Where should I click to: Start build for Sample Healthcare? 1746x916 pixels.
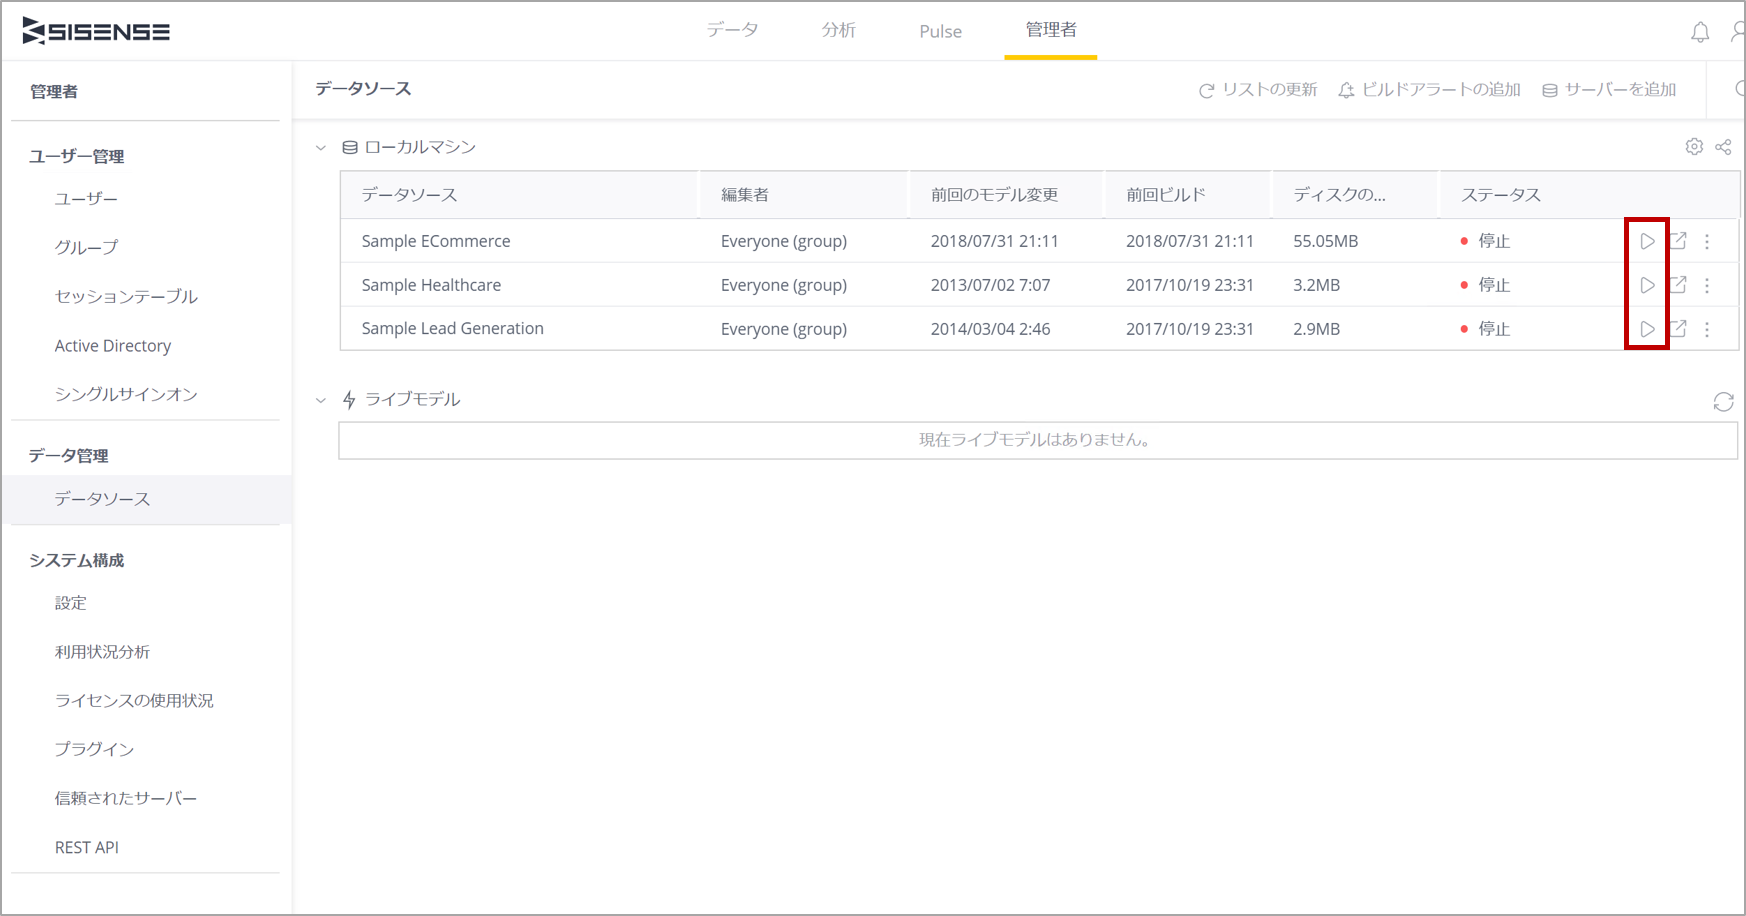tap(1647, 285)
